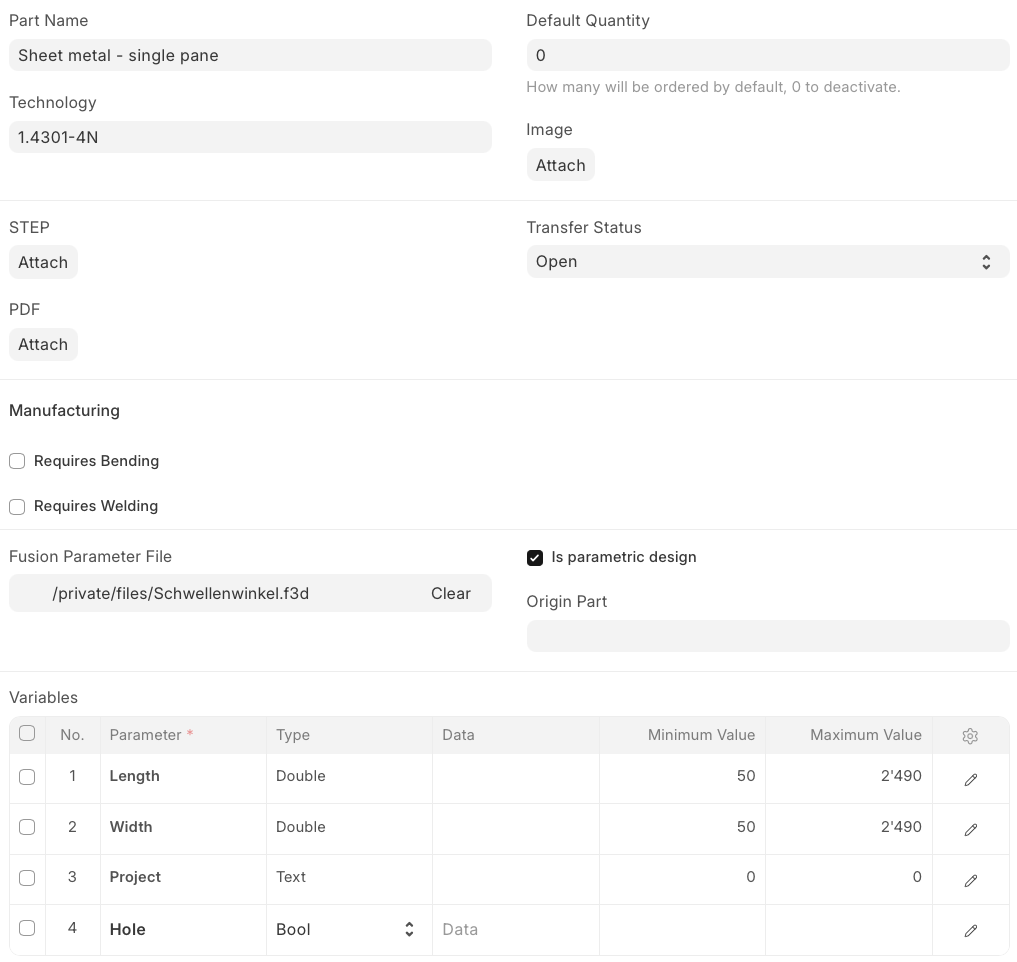
Task: Click the Default Quantity field
Action: 768,55
